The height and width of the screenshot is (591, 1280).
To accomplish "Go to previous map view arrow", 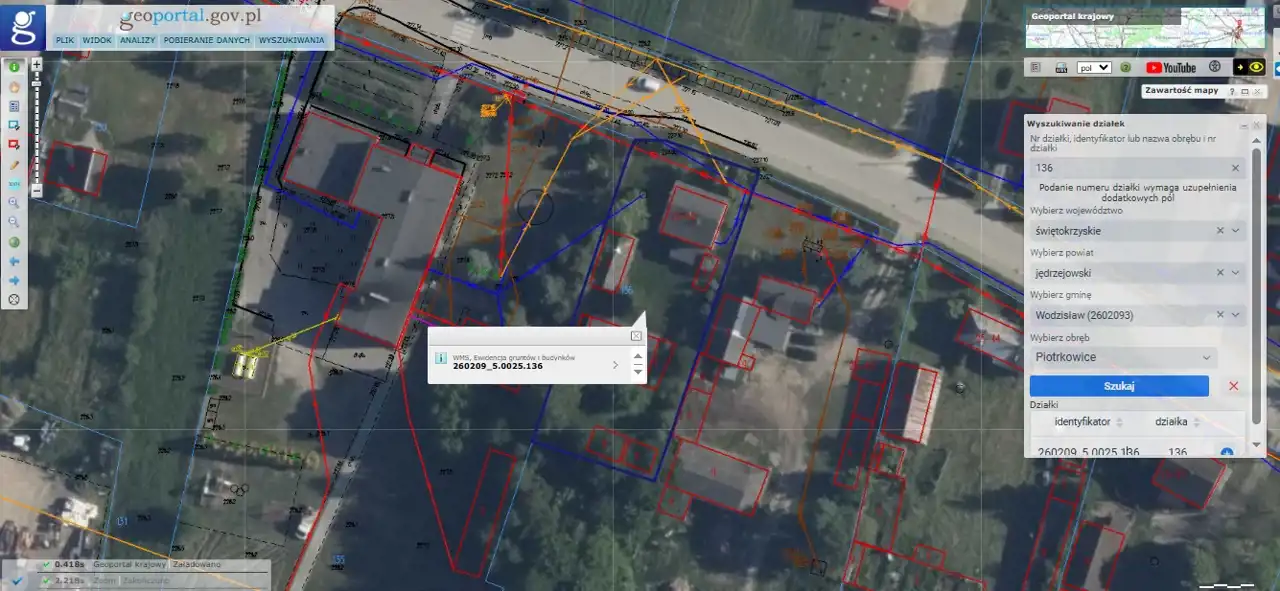I will click(x=15, y=260).
